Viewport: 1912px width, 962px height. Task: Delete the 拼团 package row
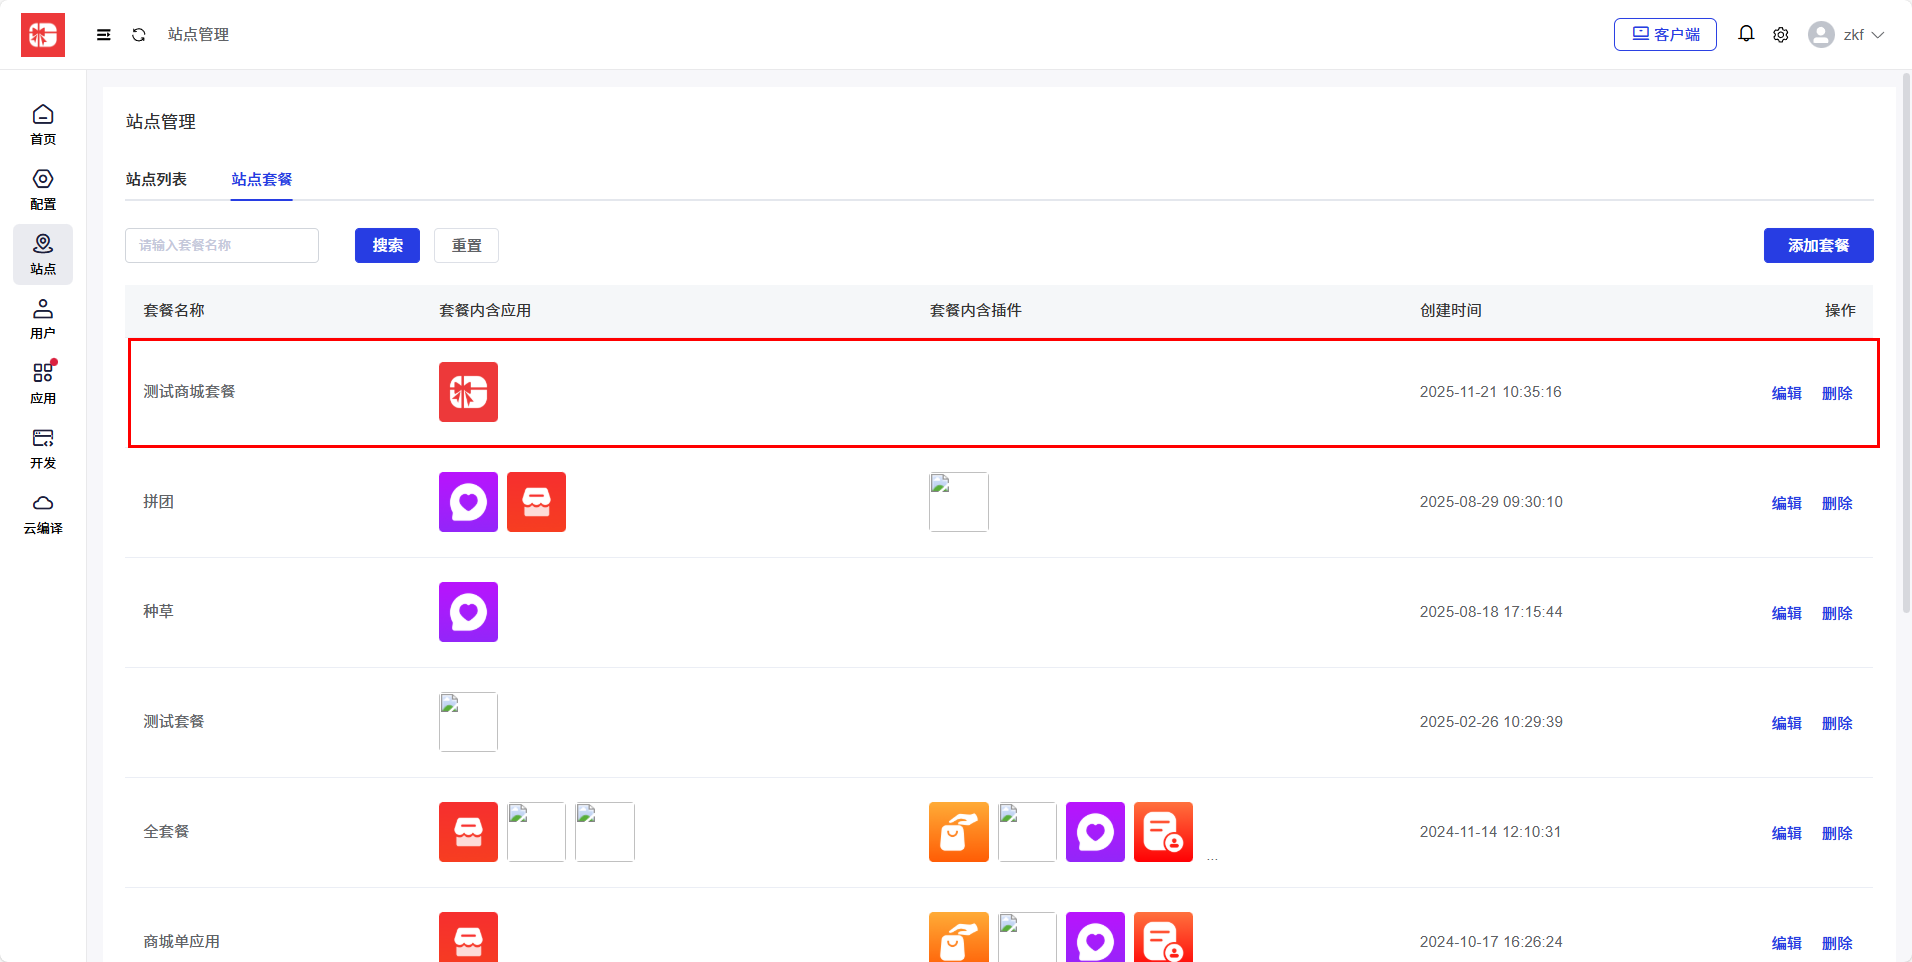click(x=1837, y=503)
